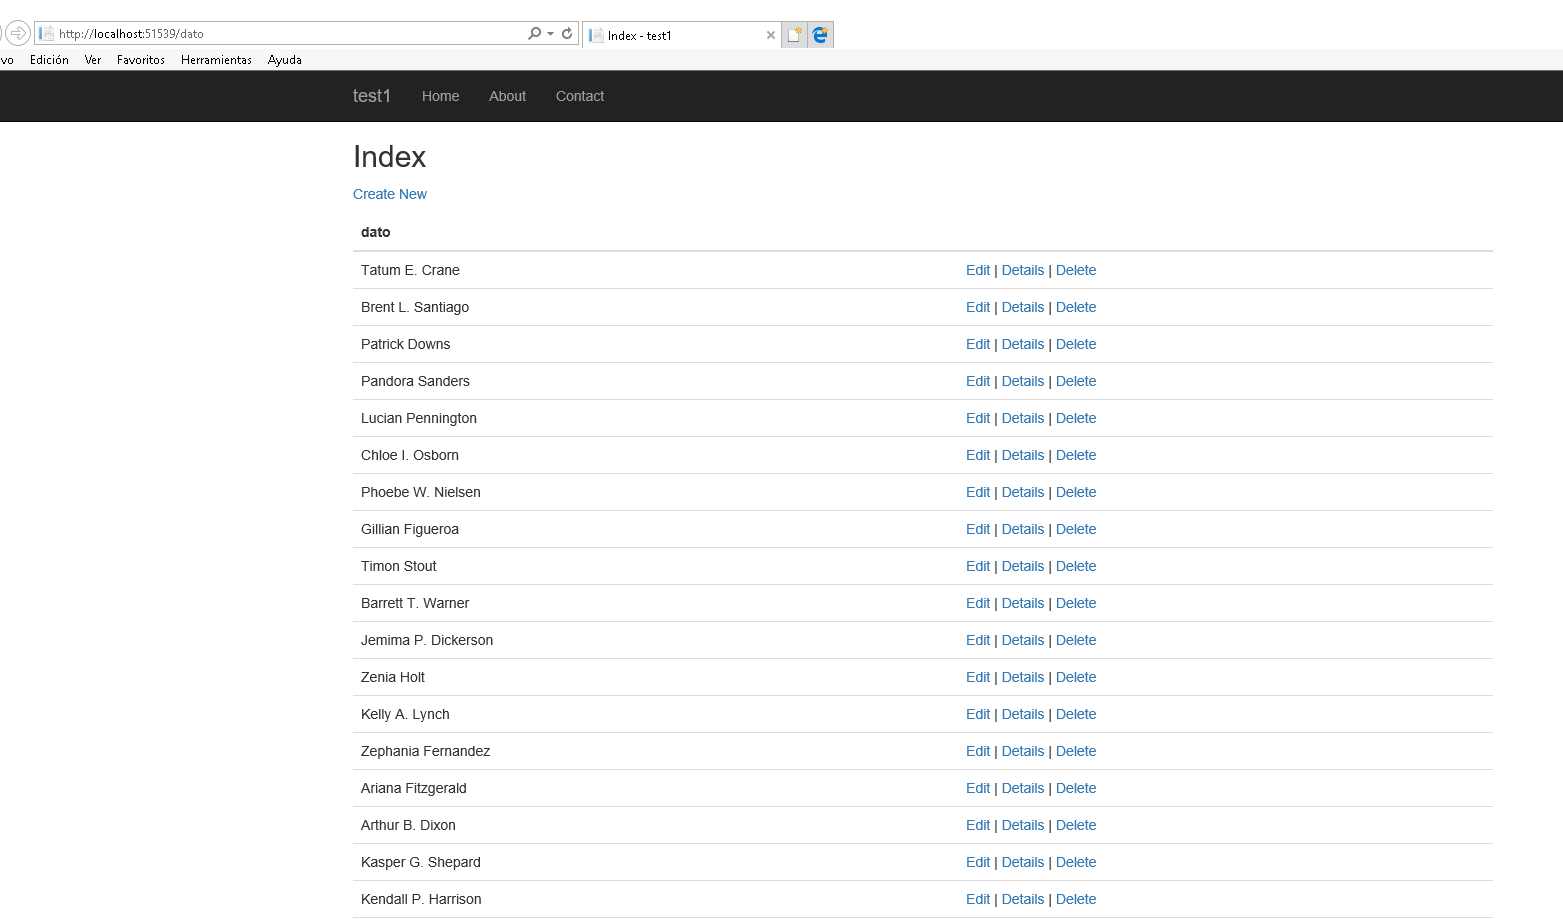Refresh the page with the reload icon
The height and width of the screenshot is (919, 1563).
pos(567,32)
